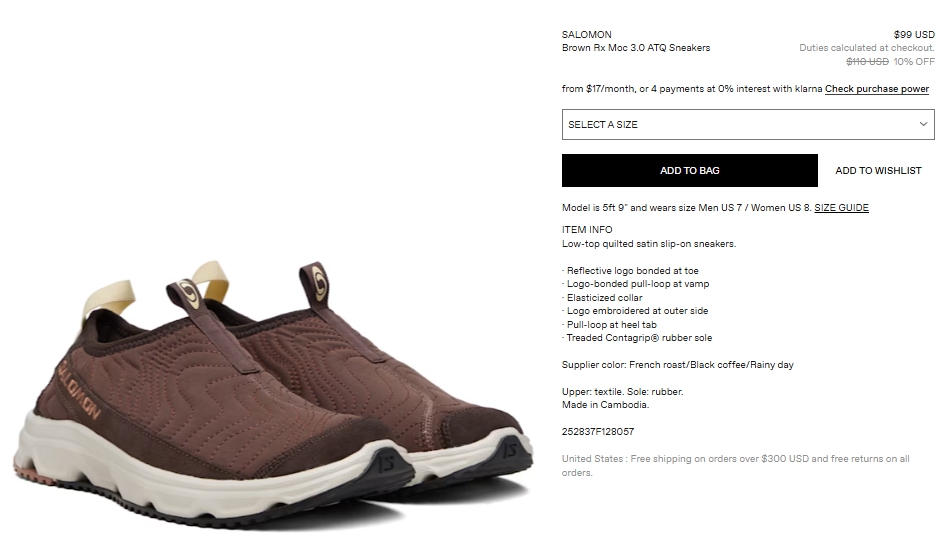The width and height of the screenshot is (949, 549).
Task: Click Add to Wishlist
Action: [878, 171]
